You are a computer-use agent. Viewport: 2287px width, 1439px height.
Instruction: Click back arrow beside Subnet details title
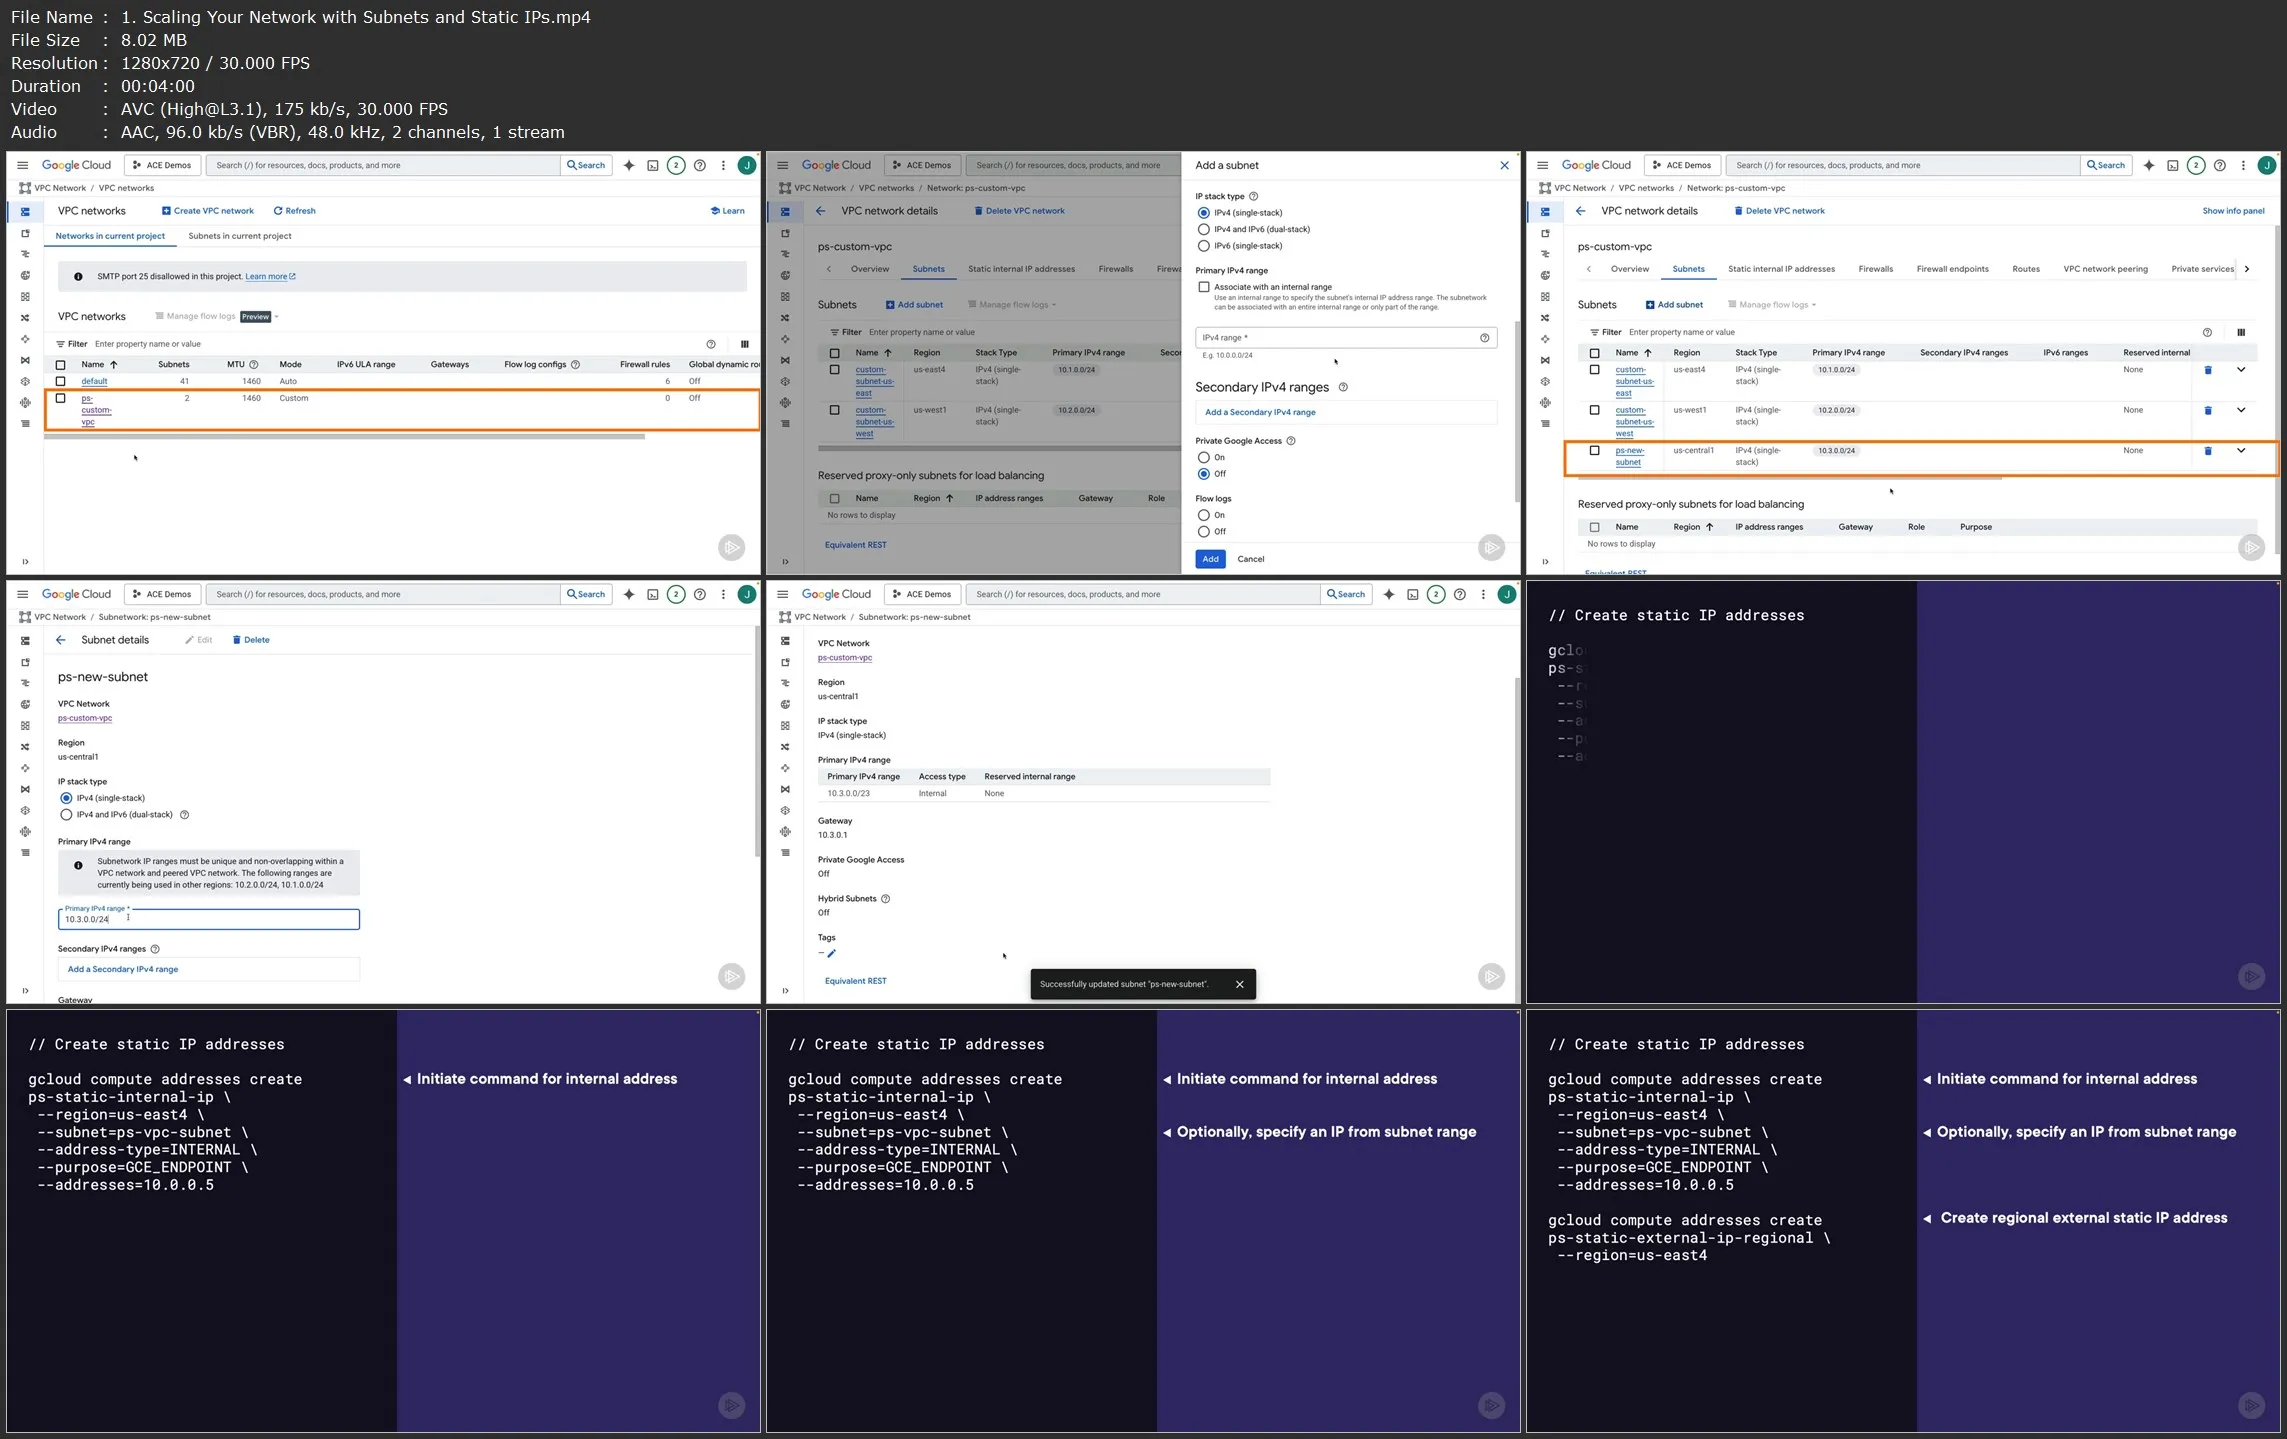click(x=61, y=640)
